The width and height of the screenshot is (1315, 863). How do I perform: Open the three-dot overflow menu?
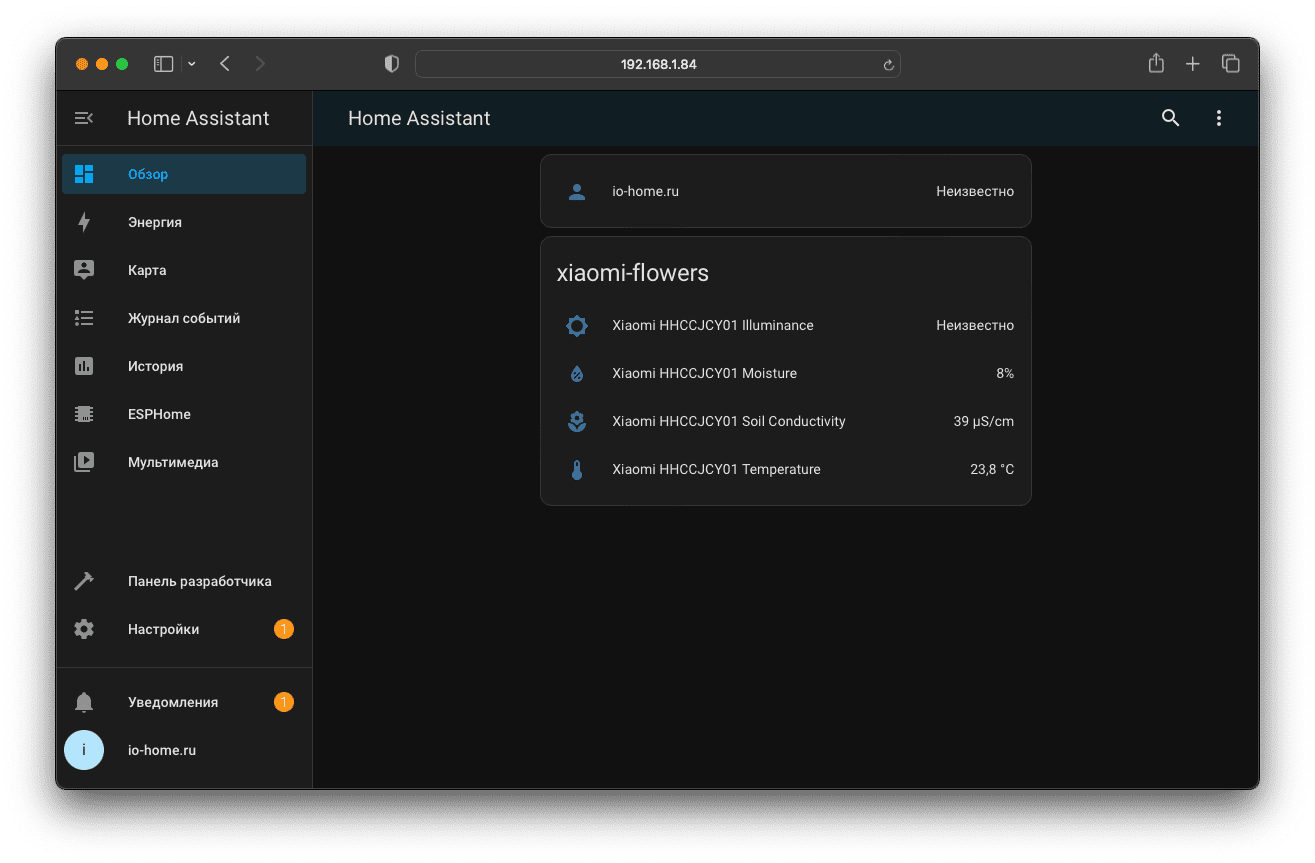point(1218,118)
